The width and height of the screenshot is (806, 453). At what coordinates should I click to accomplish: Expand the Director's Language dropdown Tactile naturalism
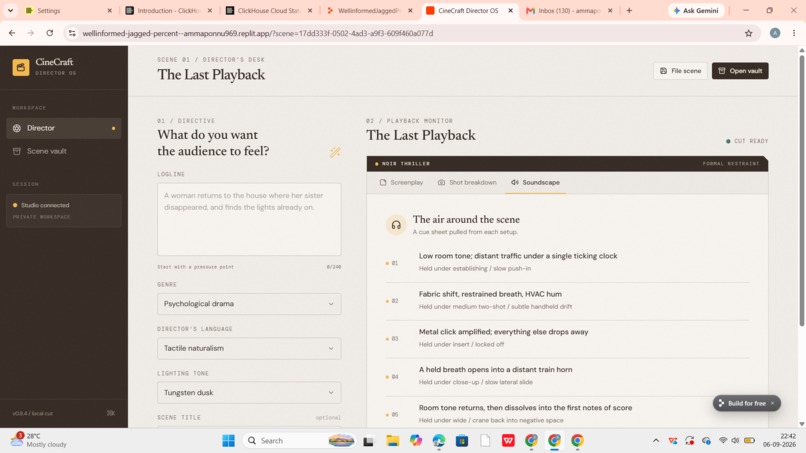coord(249,348)
